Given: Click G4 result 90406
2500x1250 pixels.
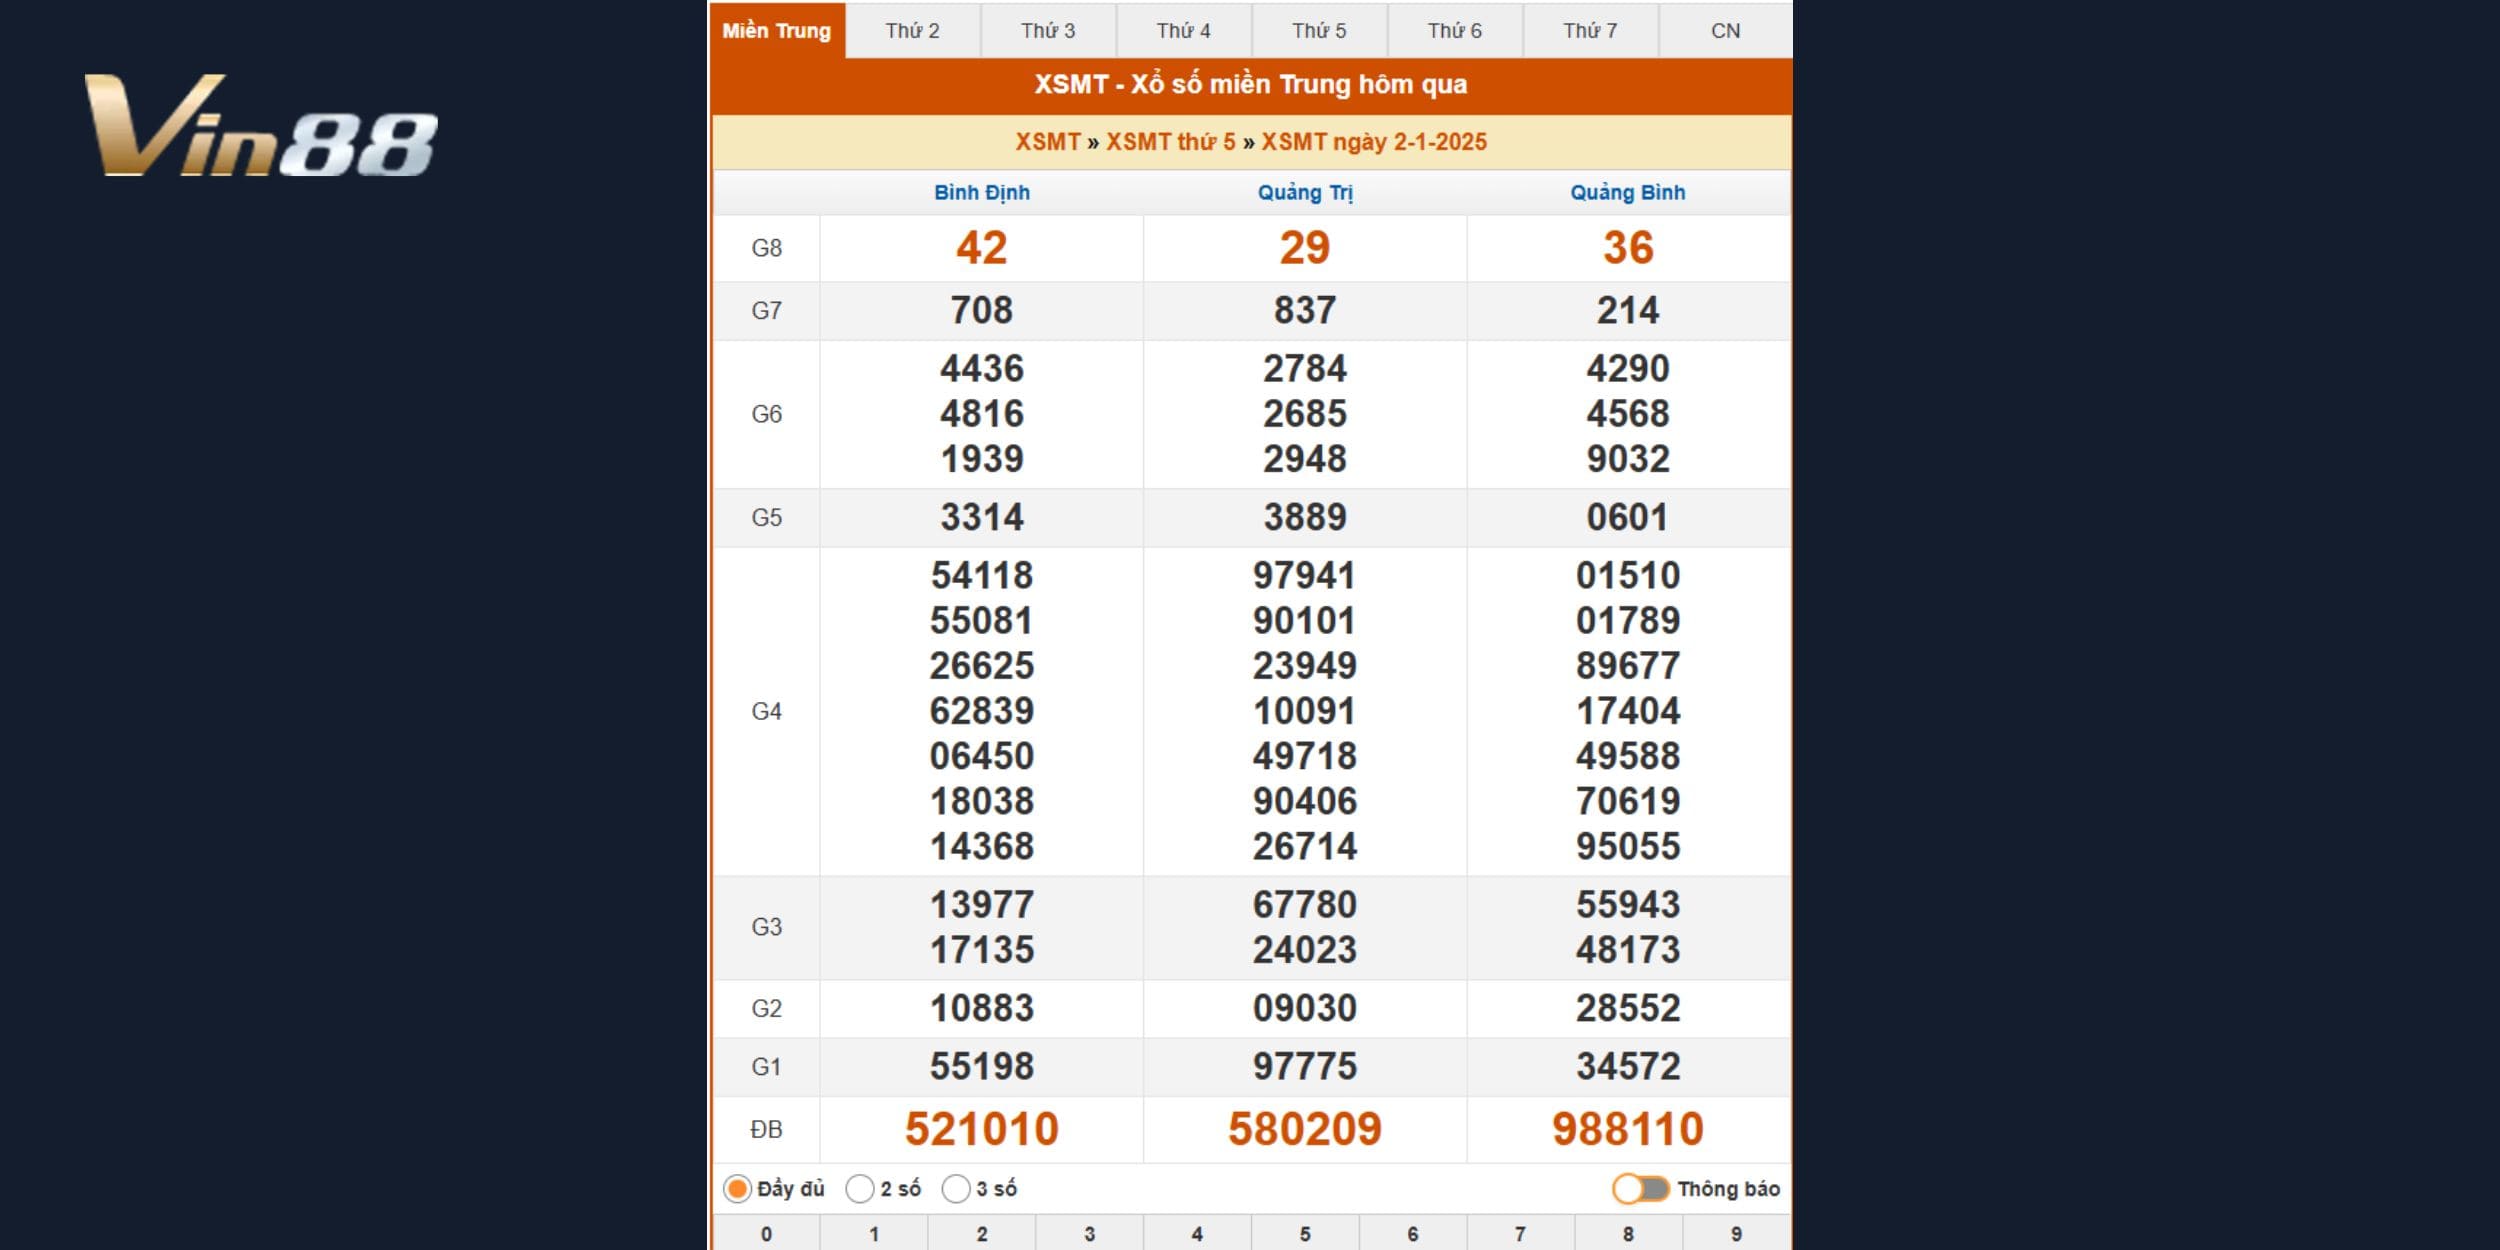Looking at the screenshot, I should (1305, 802).
